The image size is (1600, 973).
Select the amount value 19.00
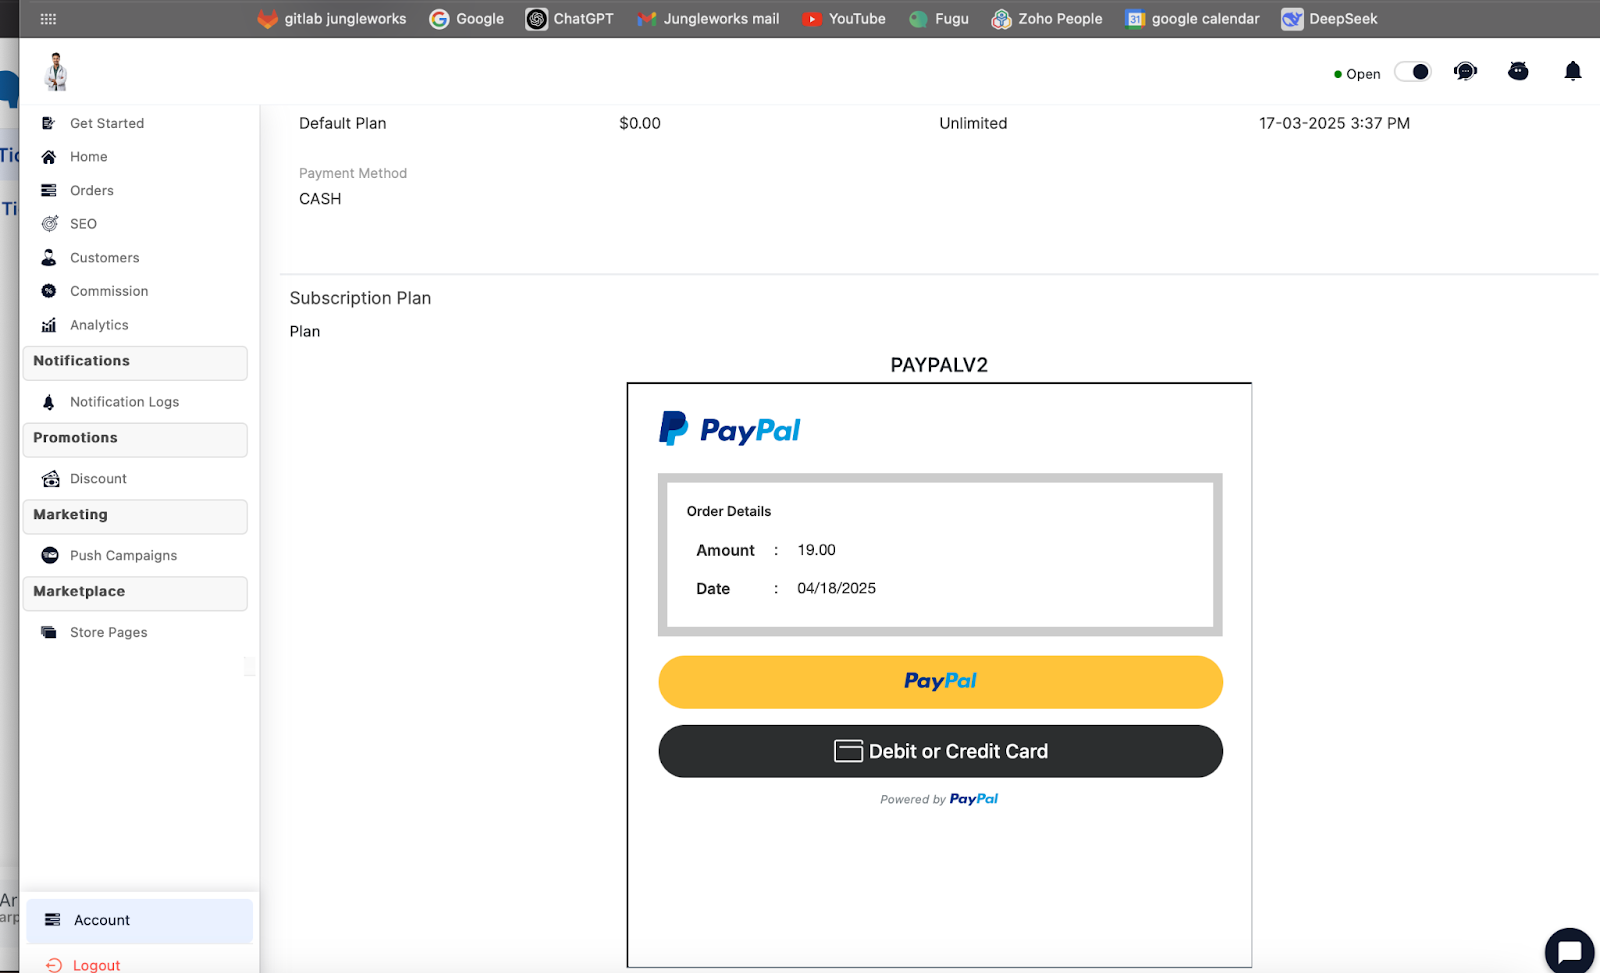point(816,550)
